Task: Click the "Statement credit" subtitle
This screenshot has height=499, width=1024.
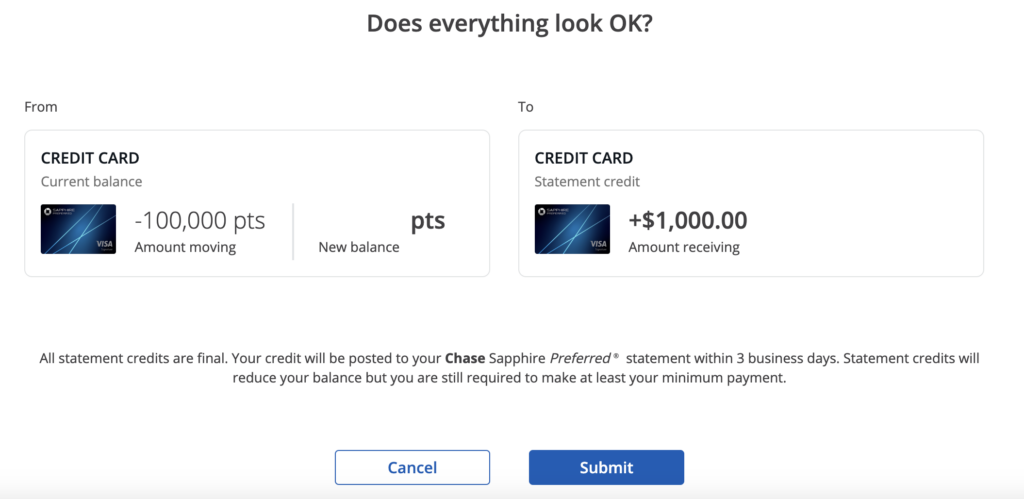Action: [x=587, y=182]
